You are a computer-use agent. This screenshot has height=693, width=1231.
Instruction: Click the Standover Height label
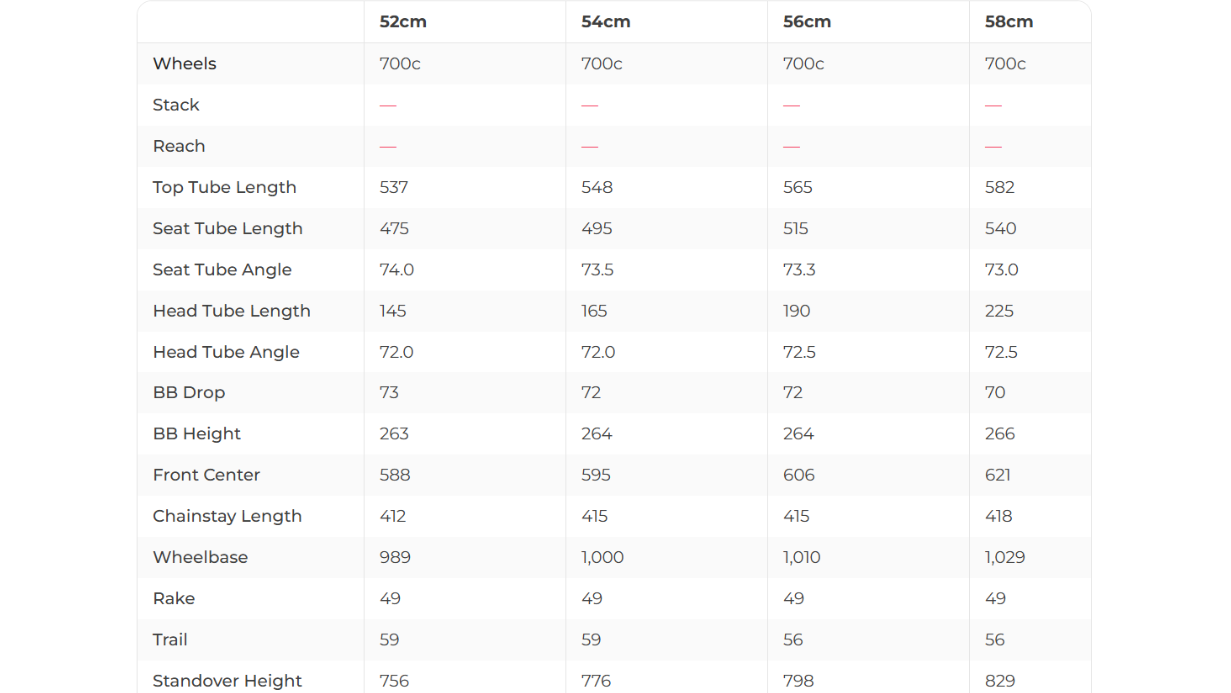click(227, 681)
